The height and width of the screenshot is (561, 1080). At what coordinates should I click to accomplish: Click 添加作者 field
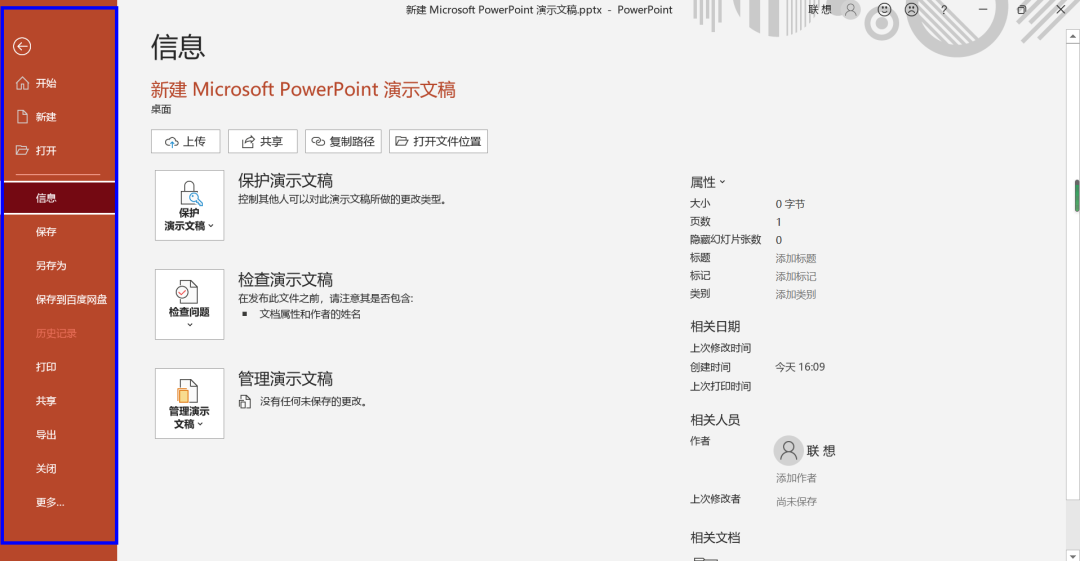(796, 478)
